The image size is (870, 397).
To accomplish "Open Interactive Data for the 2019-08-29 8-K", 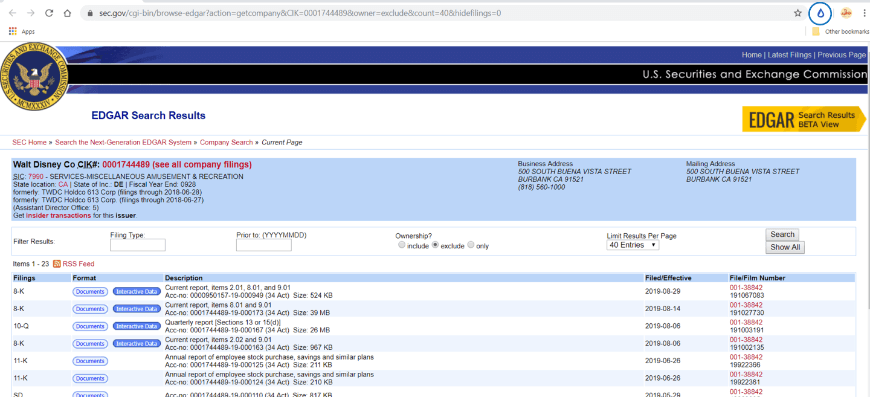I will click(x=136, y=292).
